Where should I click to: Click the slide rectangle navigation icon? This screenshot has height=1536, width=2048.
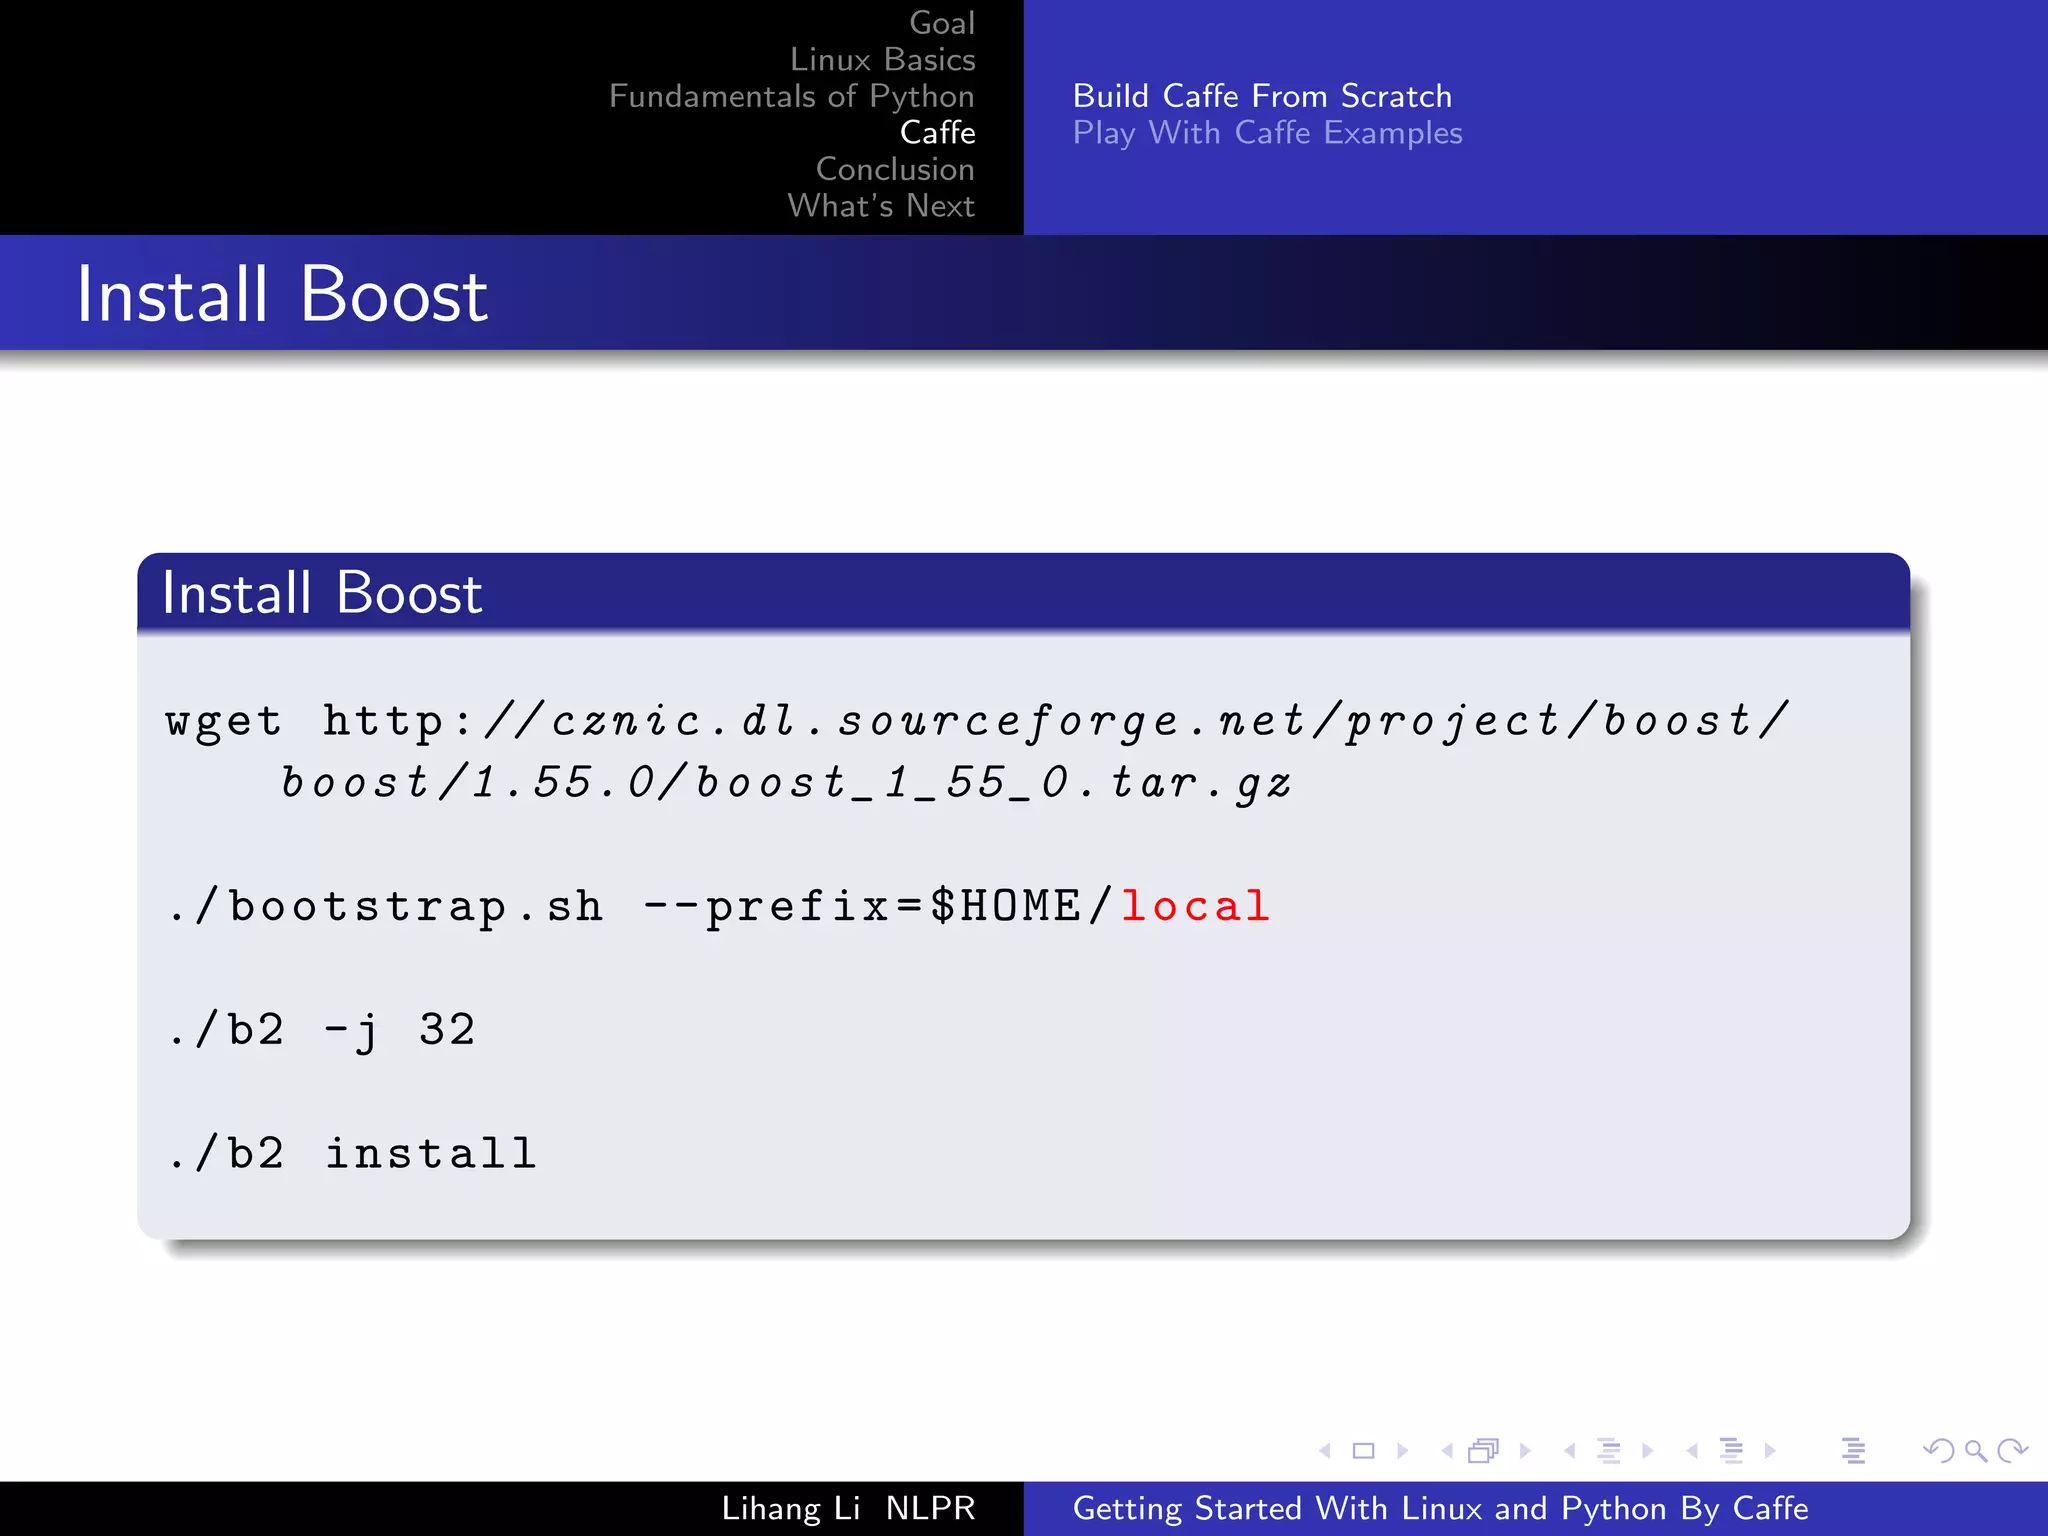pos(1363,1450)
